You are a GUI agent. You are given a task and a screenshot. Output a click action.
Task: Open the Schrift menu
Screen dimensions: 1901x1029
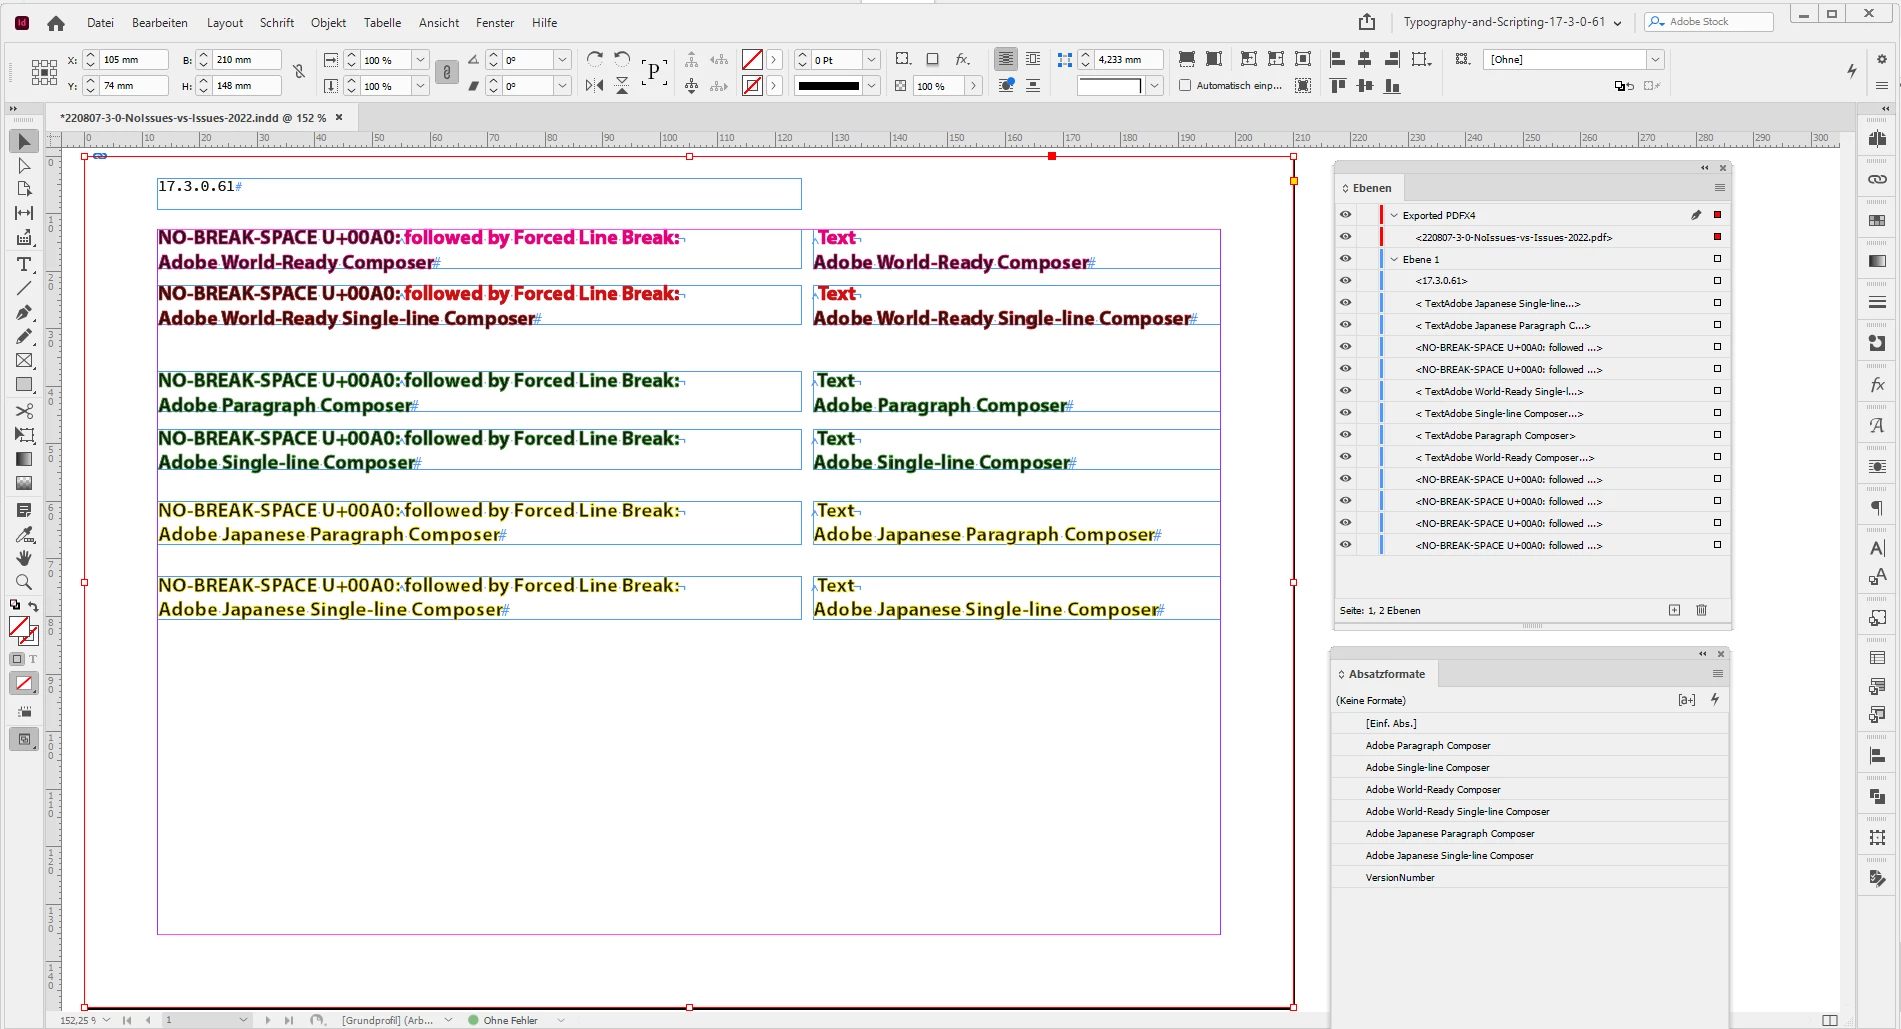coord(277,22)
